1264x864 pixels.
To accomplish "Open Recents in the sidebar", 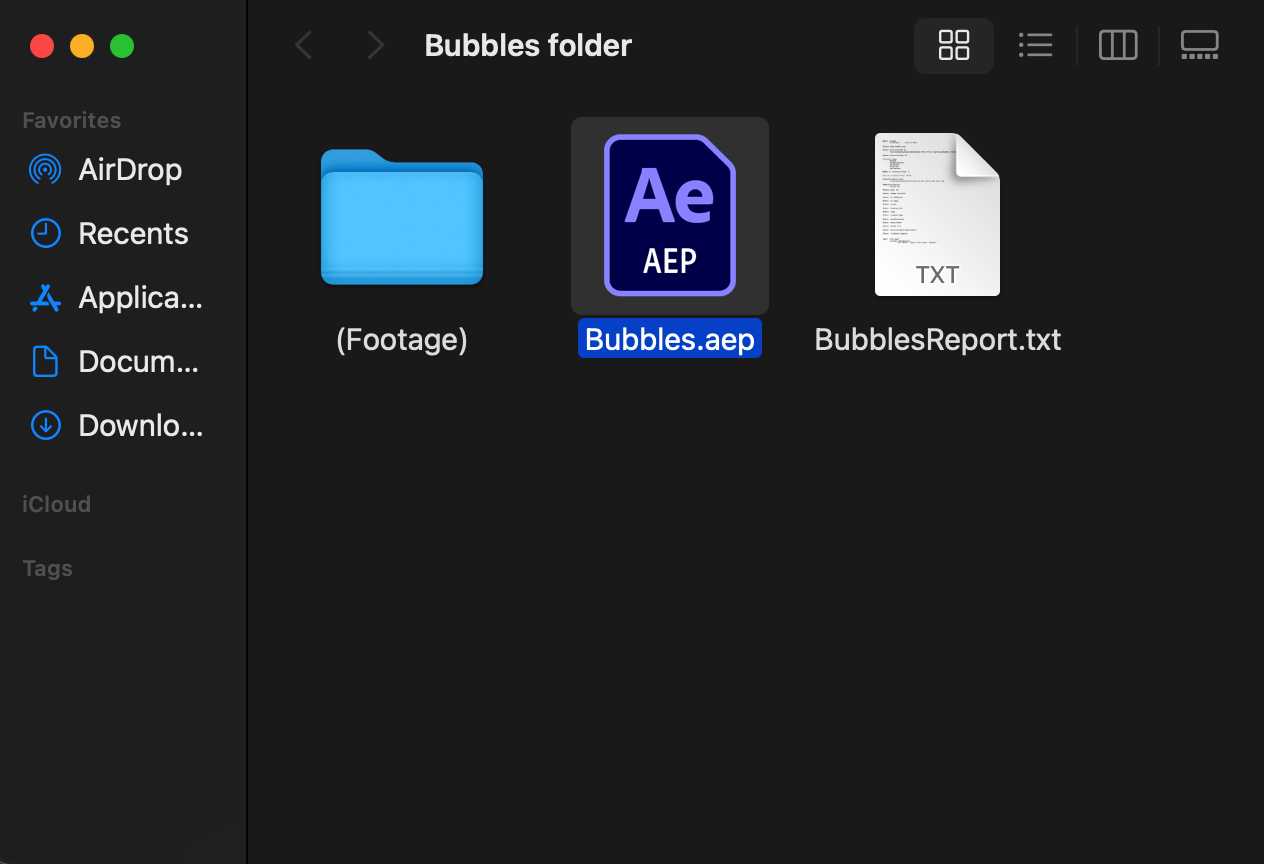I will tap(133, 234).
